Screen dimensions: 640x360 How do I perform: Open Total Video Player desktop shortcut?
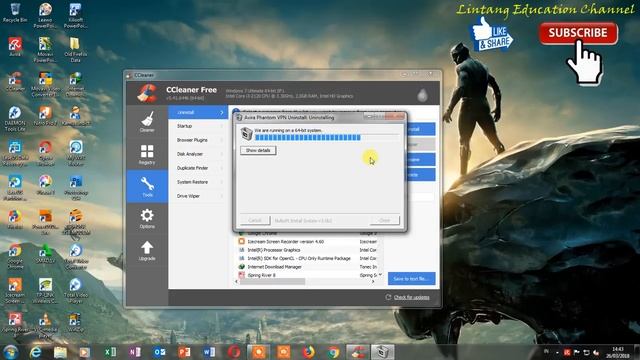tap(76, 290)
